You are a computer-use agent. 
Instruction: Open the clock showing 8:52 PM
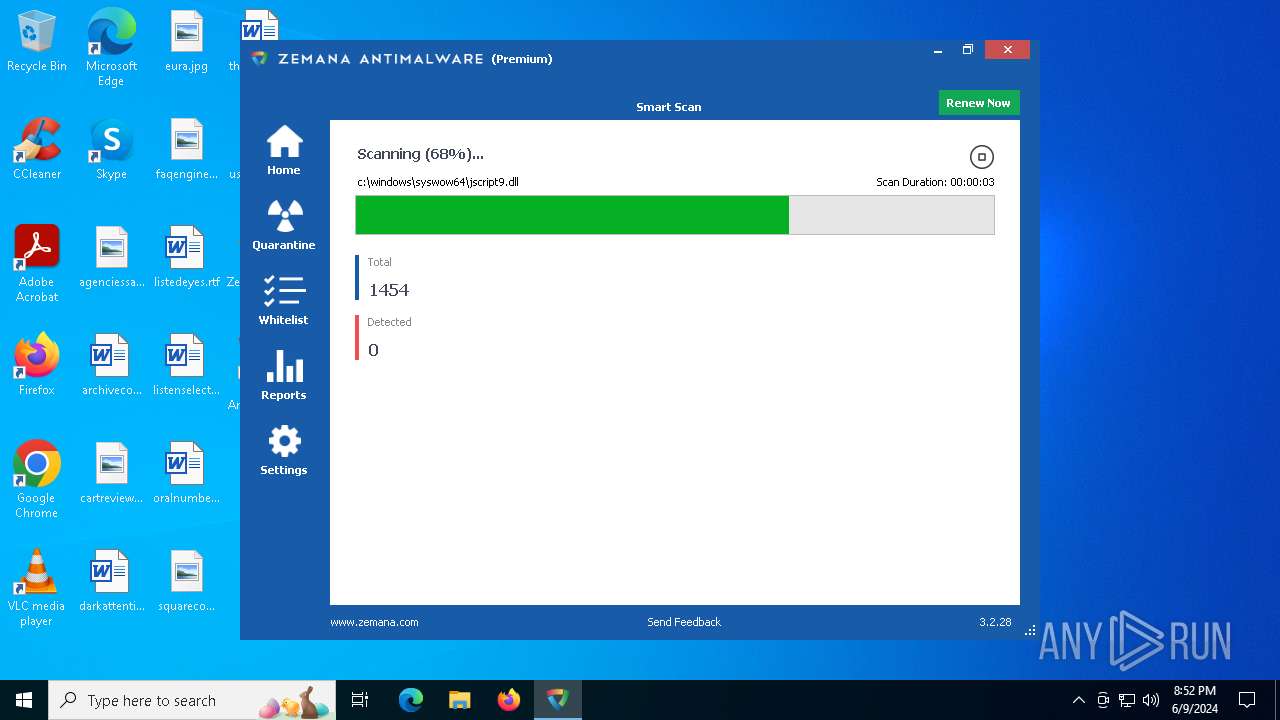coord(1195,700)
